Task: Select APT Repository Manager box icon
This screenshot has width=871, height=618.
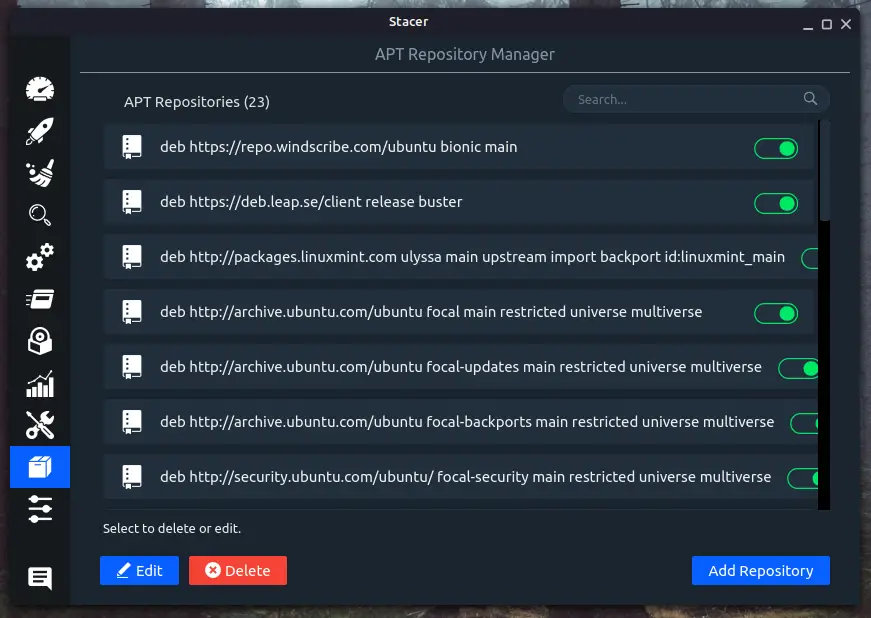Action: (40, 467)
